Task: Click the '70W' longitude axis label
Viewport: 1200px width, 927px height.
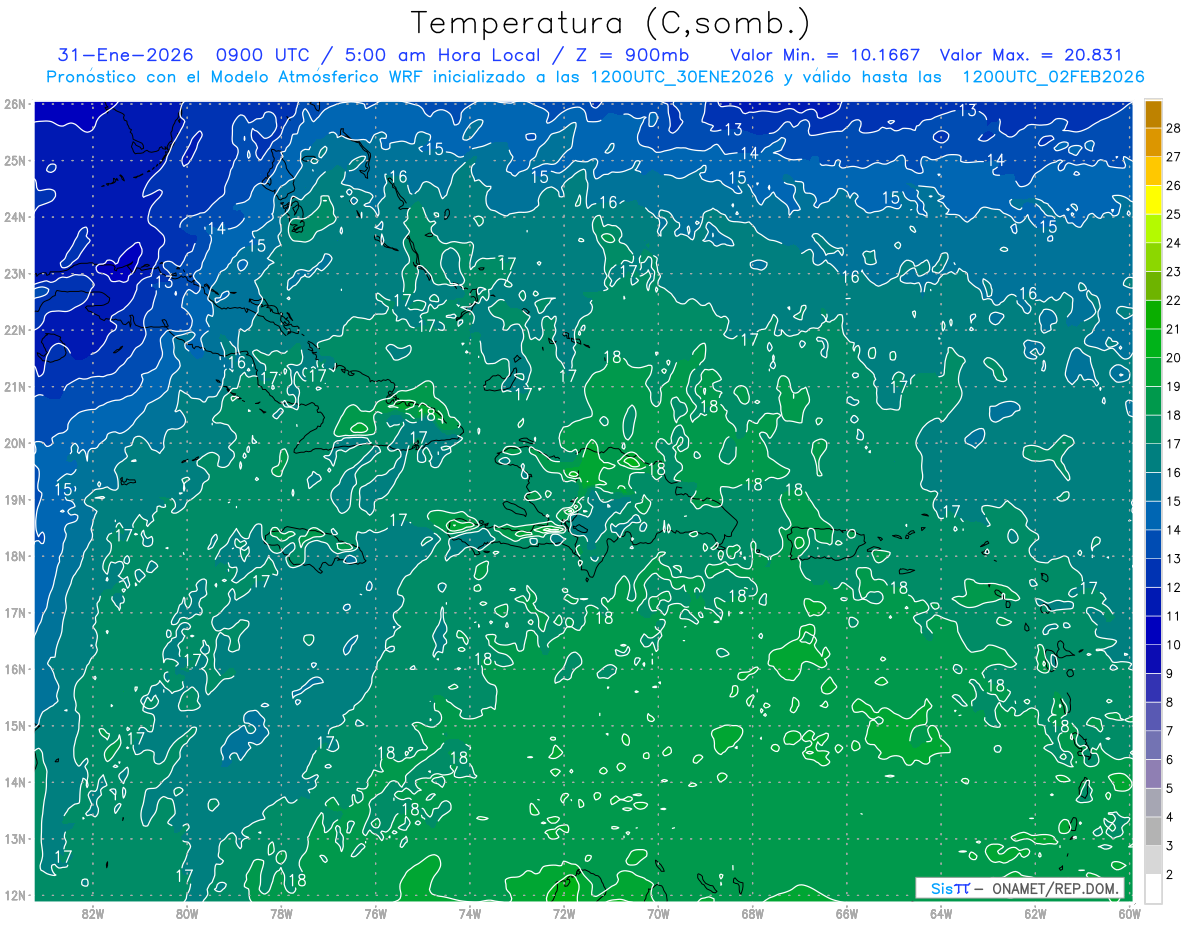Action: point(658,913)
